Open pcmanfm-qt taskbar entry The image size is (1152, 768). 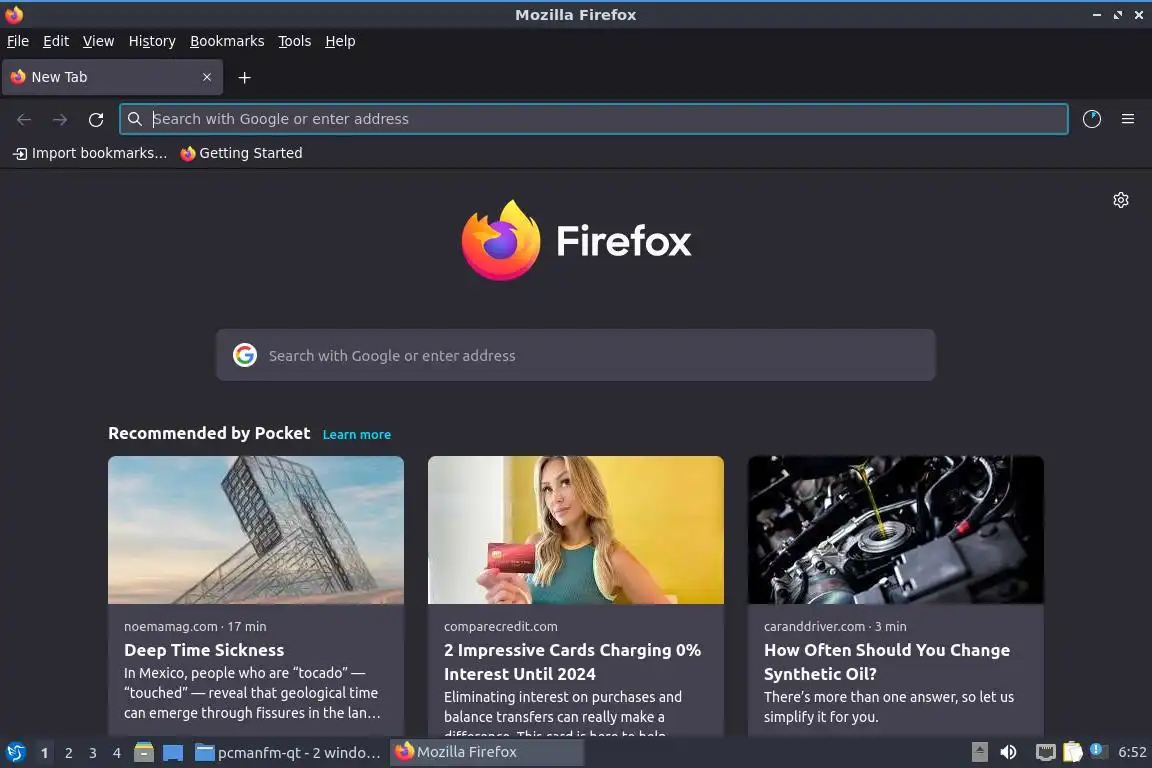click(288, 753)
